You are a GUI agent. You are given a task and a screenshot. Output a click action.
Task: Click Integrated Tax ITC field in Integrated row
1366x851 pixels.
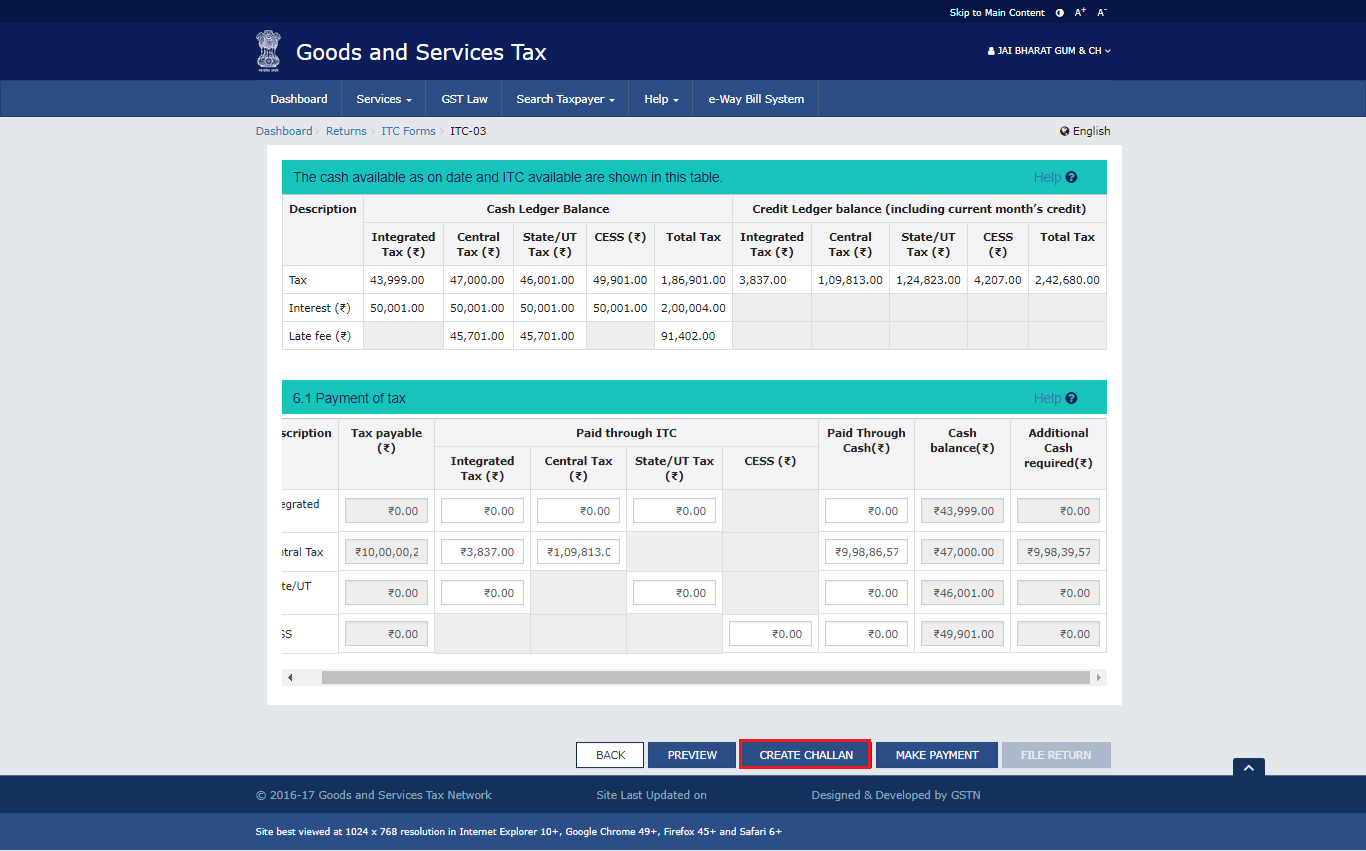pyautogui.click(x=482, y=511)
